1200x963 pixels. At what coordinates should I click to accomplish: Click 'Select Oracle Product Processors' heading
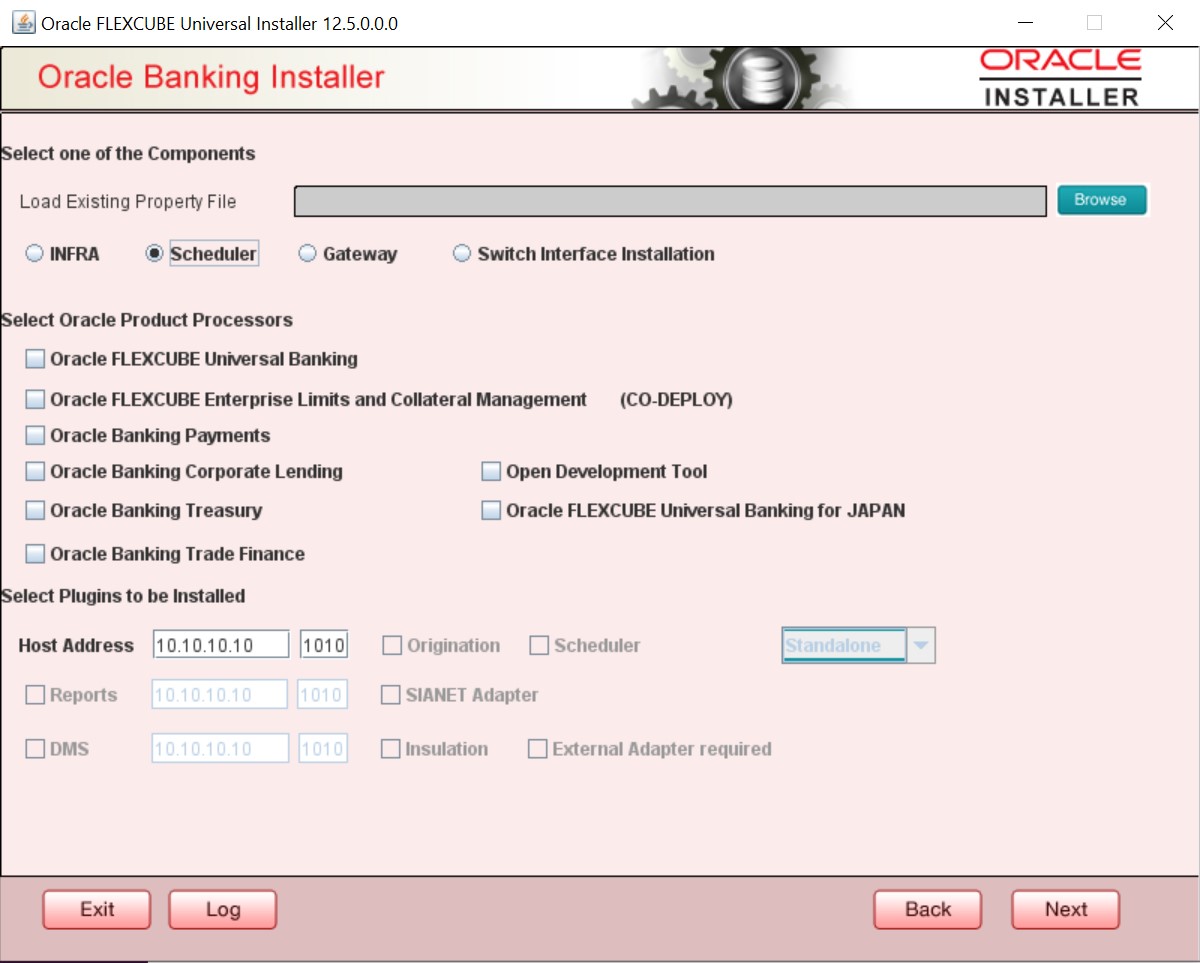(147, 320)
